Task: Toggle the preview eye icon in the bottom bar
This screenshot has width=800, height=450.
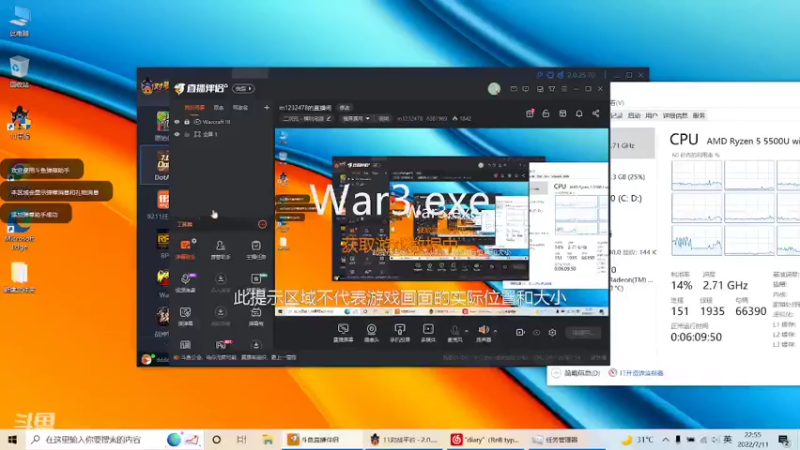Action: click(536, 333)
